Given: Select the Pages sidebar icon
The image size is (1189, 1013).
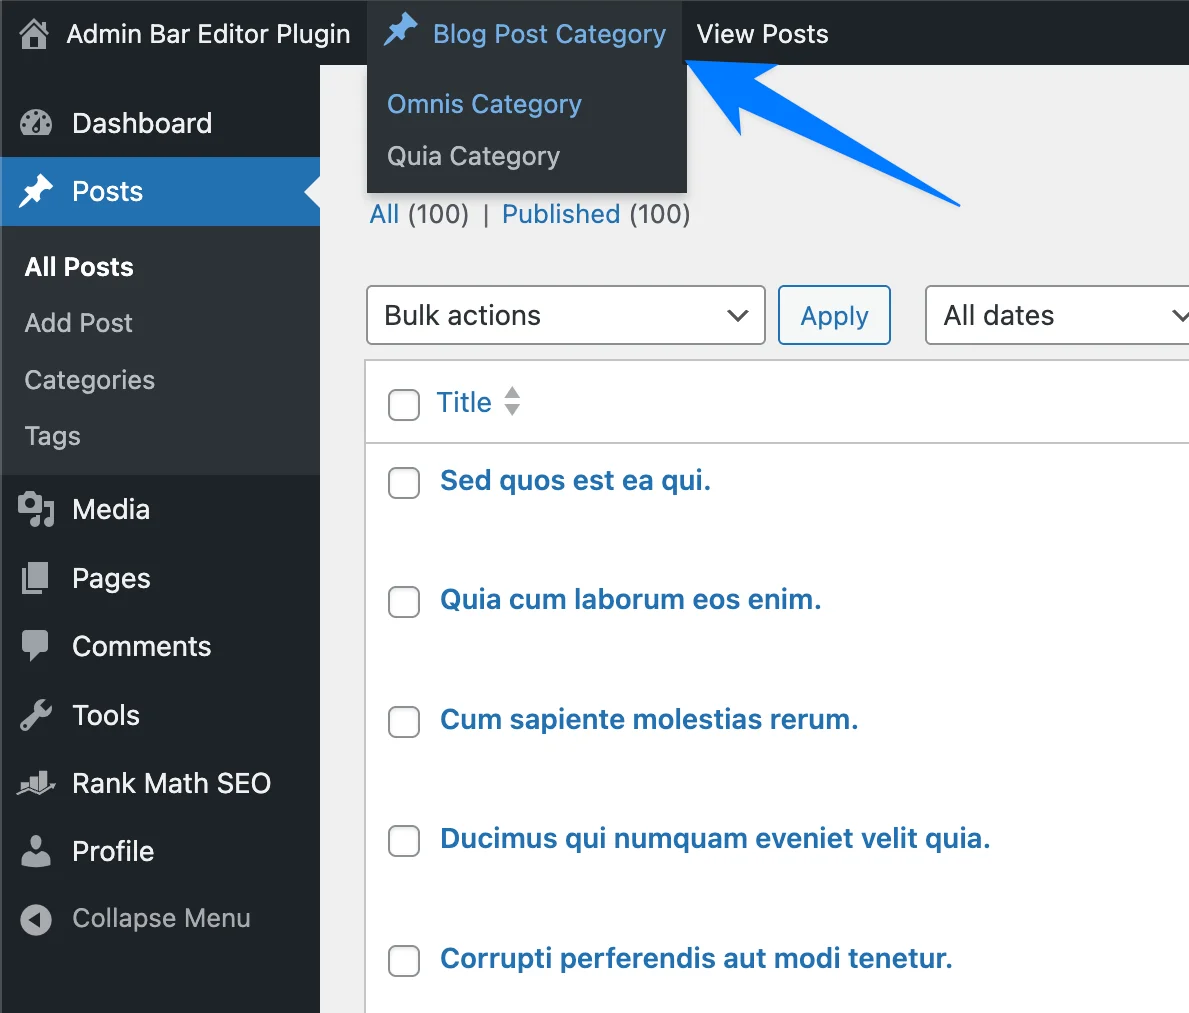Looking at the screenshot, I should 34,578.
